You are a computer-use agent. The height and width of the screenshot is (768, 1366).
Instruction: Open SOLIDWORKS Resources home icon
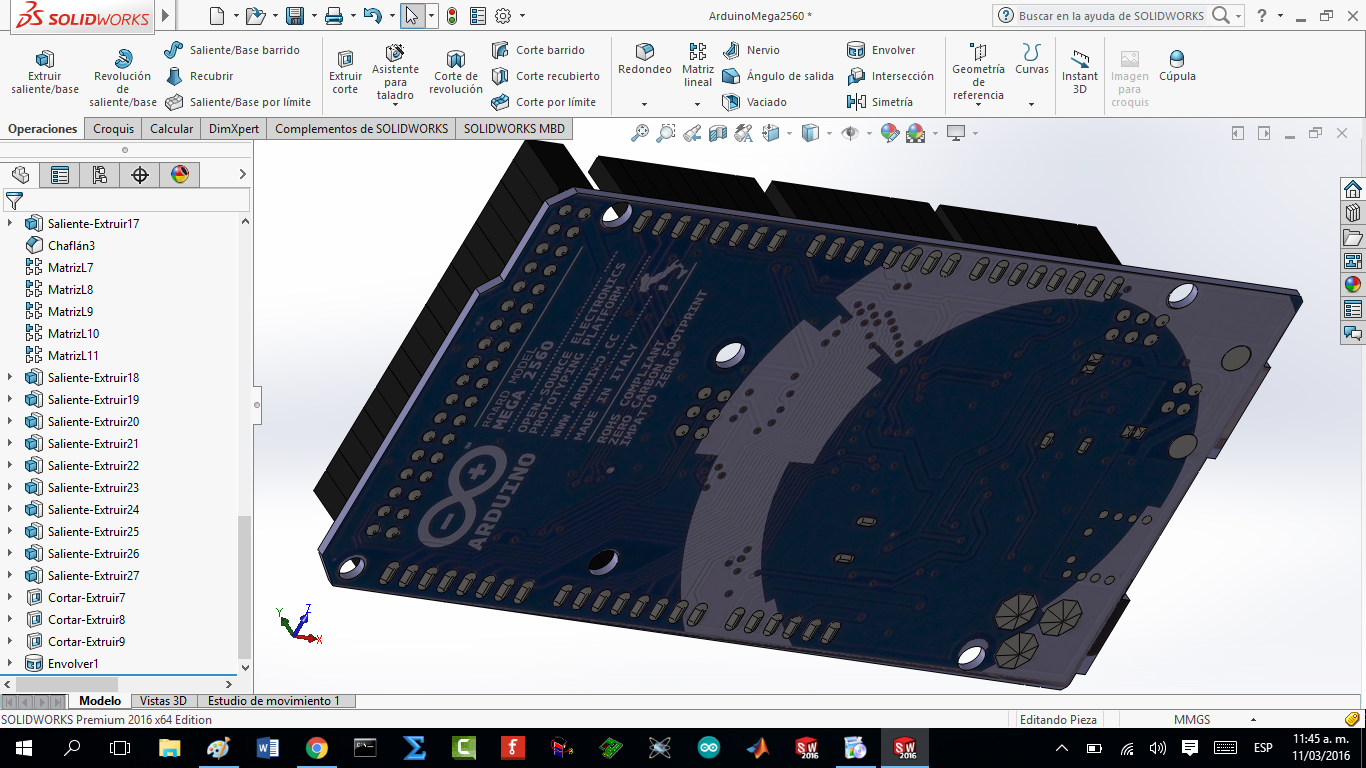click(x=1352, y=190)
